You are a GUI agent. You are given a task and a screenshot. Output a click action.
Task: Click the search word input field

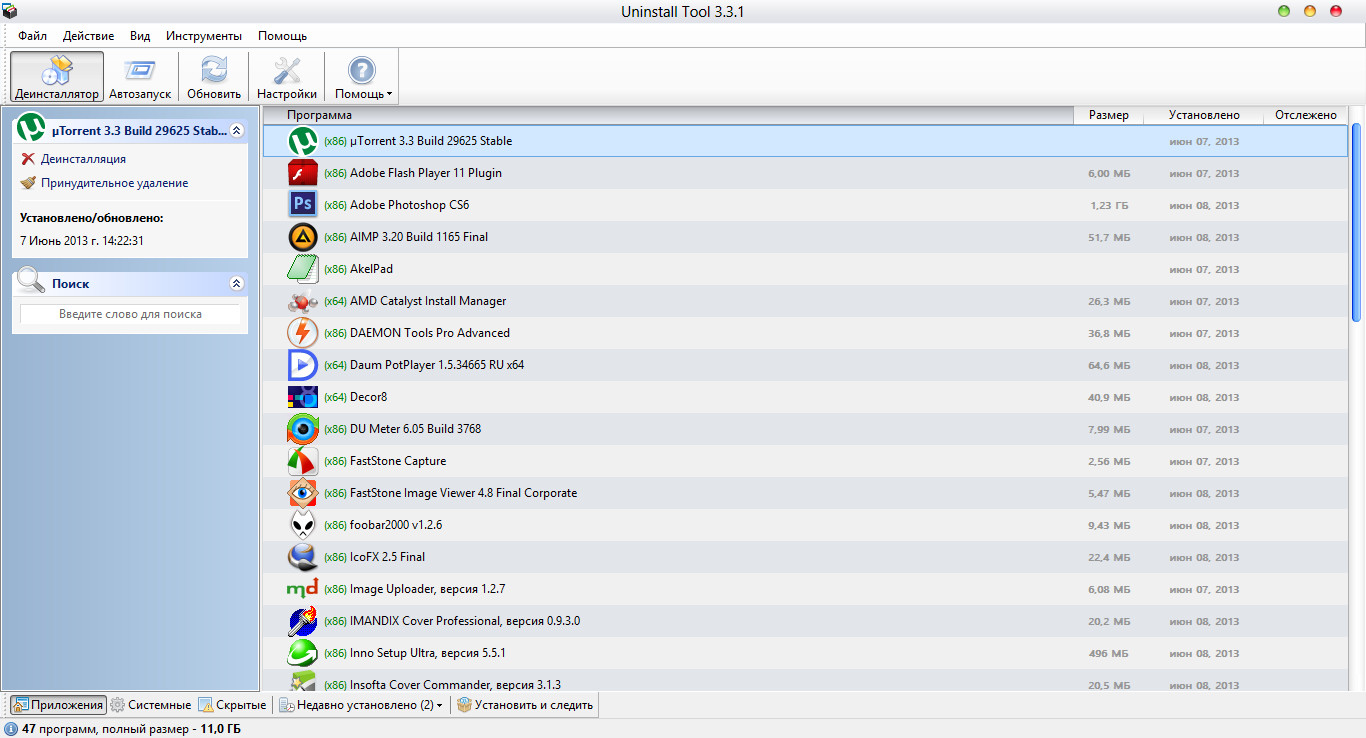tap(130, 314)
